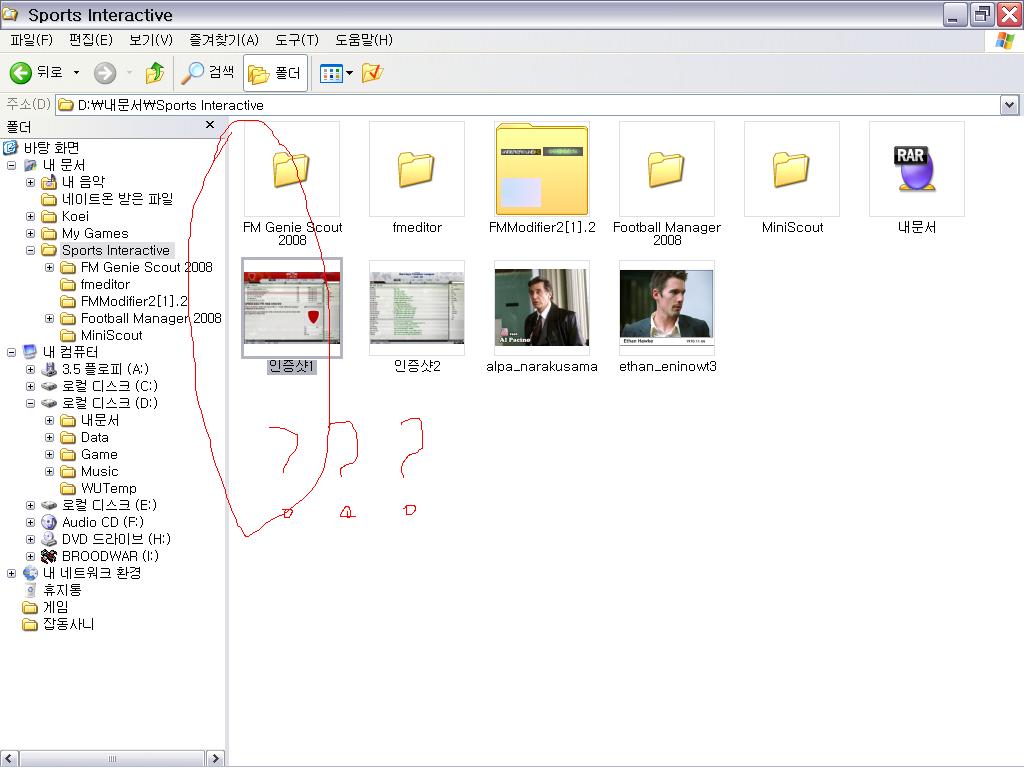Select the MiniScout folder icon in file view

pos(792,168)
